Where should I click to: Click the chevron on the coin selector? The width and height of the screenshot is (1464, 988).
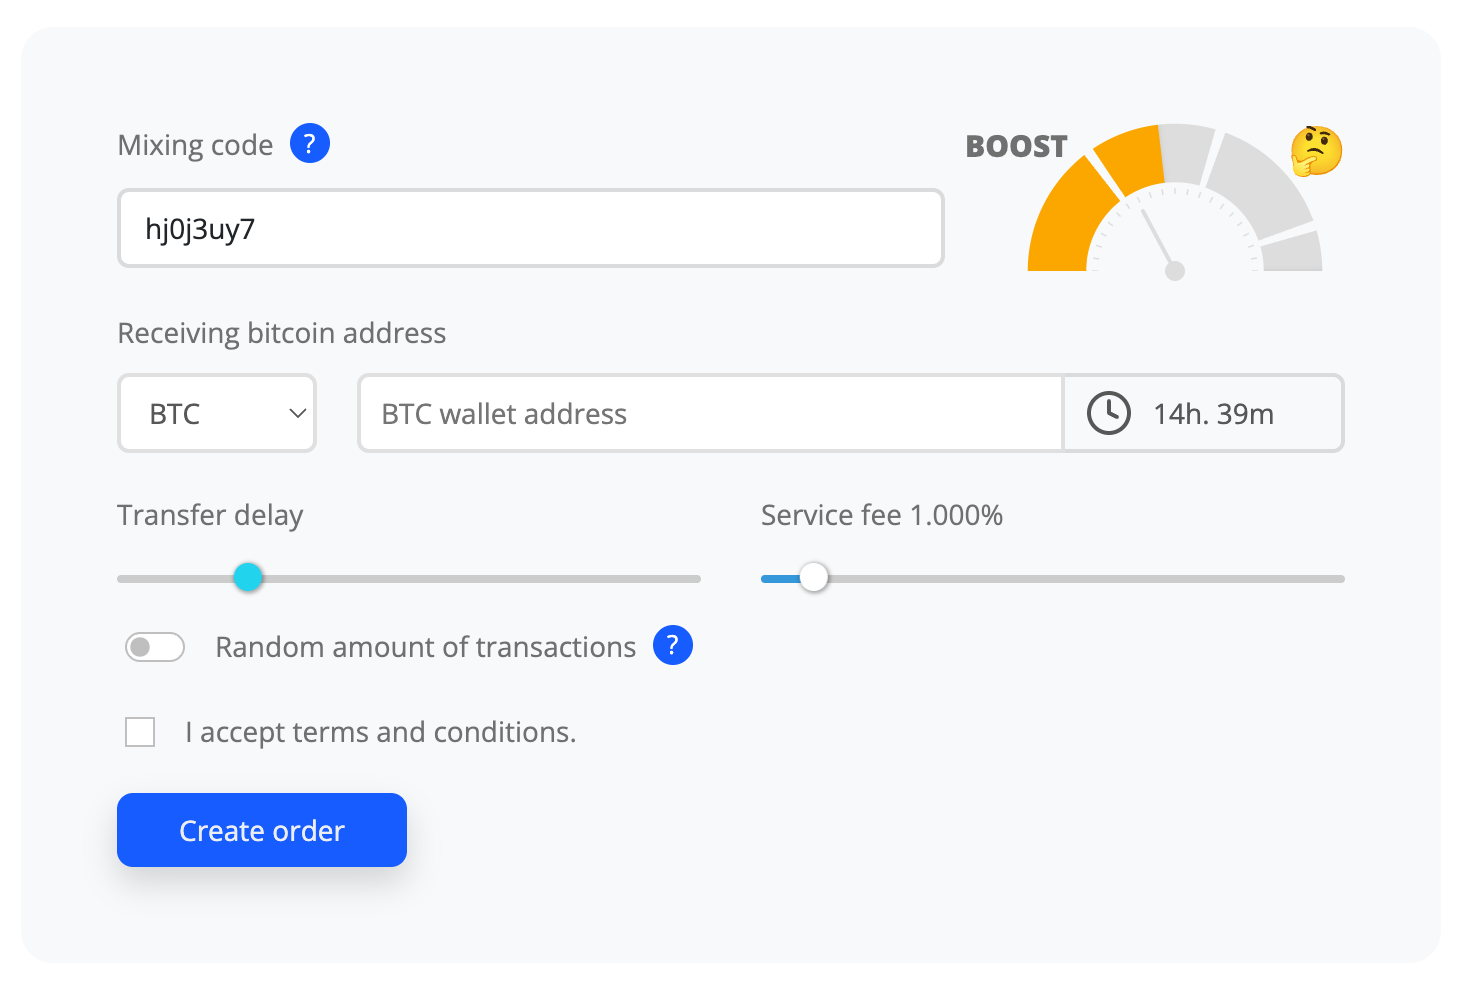(x=295, y=412)
